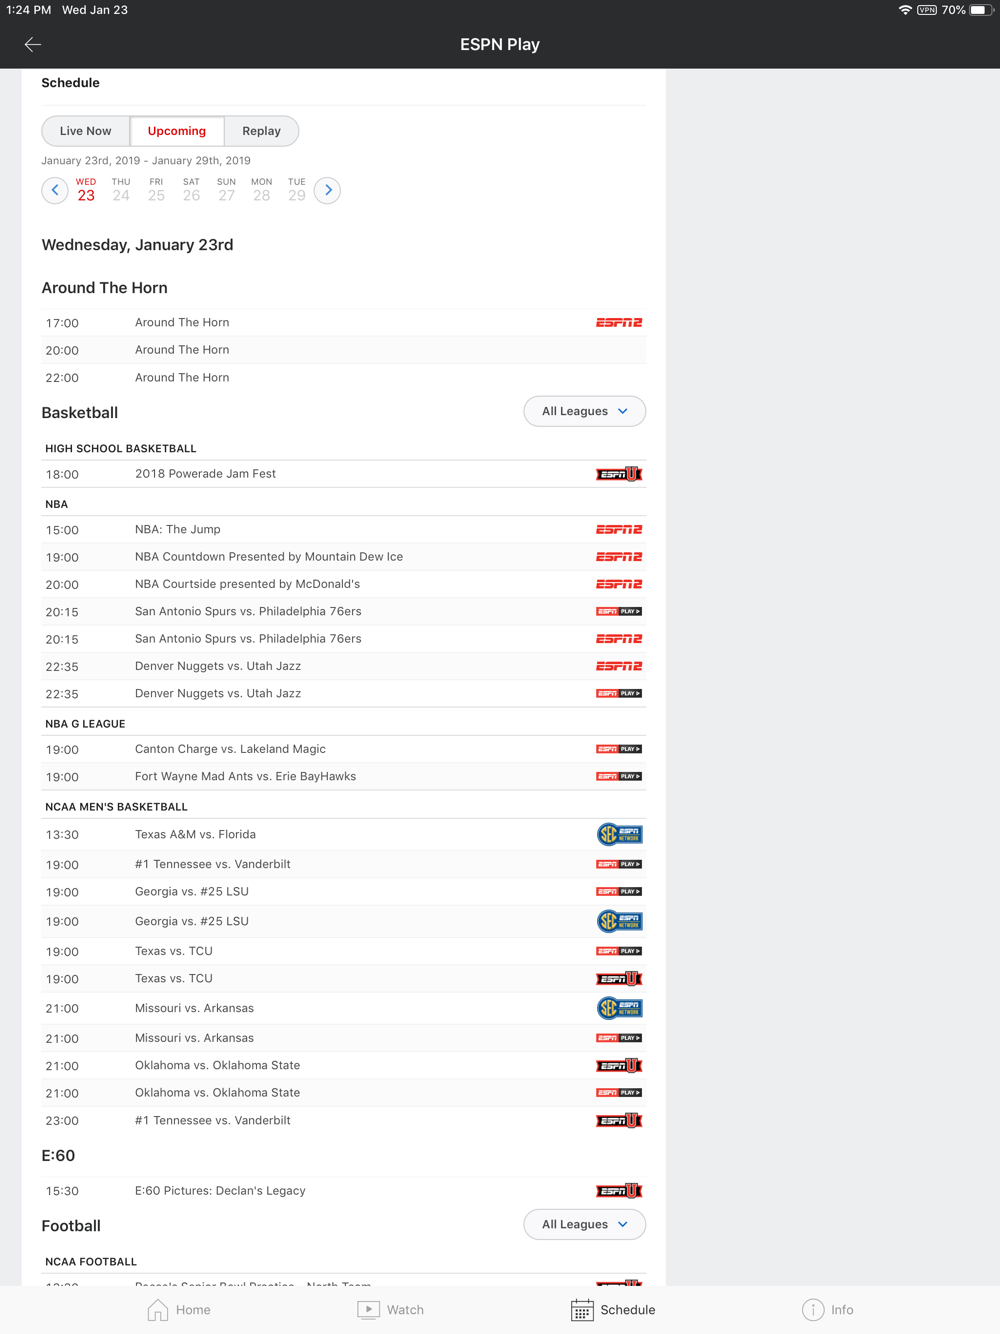Open the Schedule calendar icon
This screenshot has height=1334, width=1000.
[582, 1310]
